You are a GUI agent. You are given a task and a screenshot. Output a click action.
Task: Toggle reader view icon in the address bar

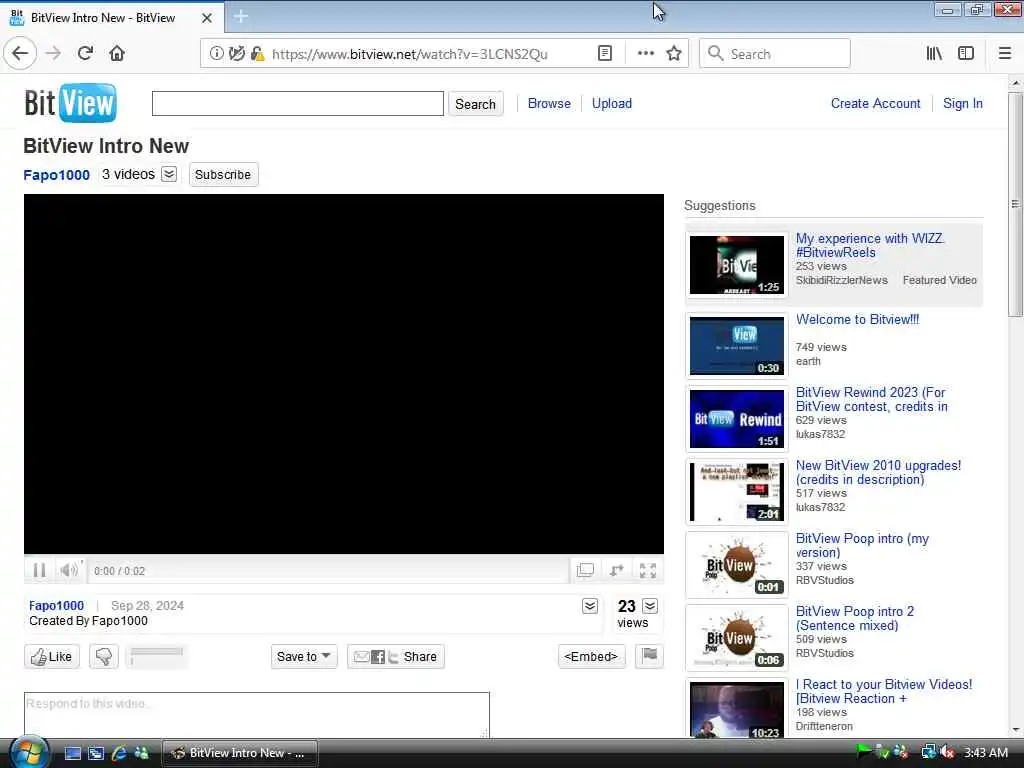605,54
